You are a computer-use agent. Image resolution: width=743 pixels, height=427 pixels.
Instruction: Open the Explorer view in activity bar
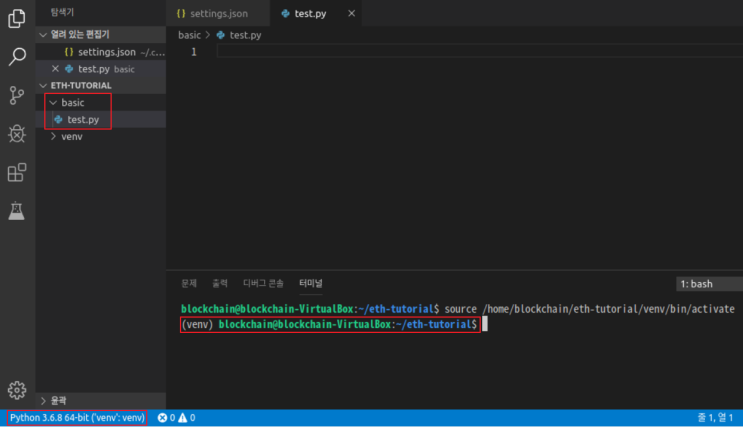(x=17, y=18)
